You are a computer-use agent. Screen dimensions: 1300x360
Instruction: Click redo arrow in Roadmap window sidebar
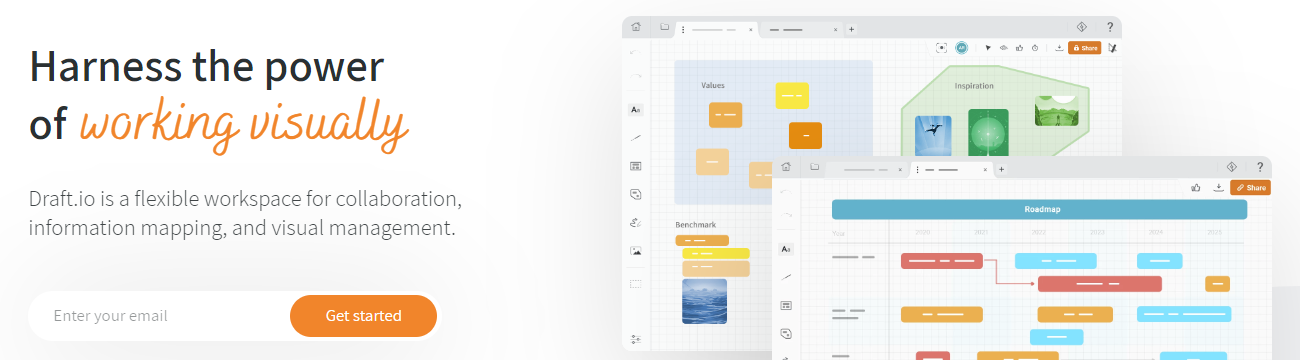[787, 216]
